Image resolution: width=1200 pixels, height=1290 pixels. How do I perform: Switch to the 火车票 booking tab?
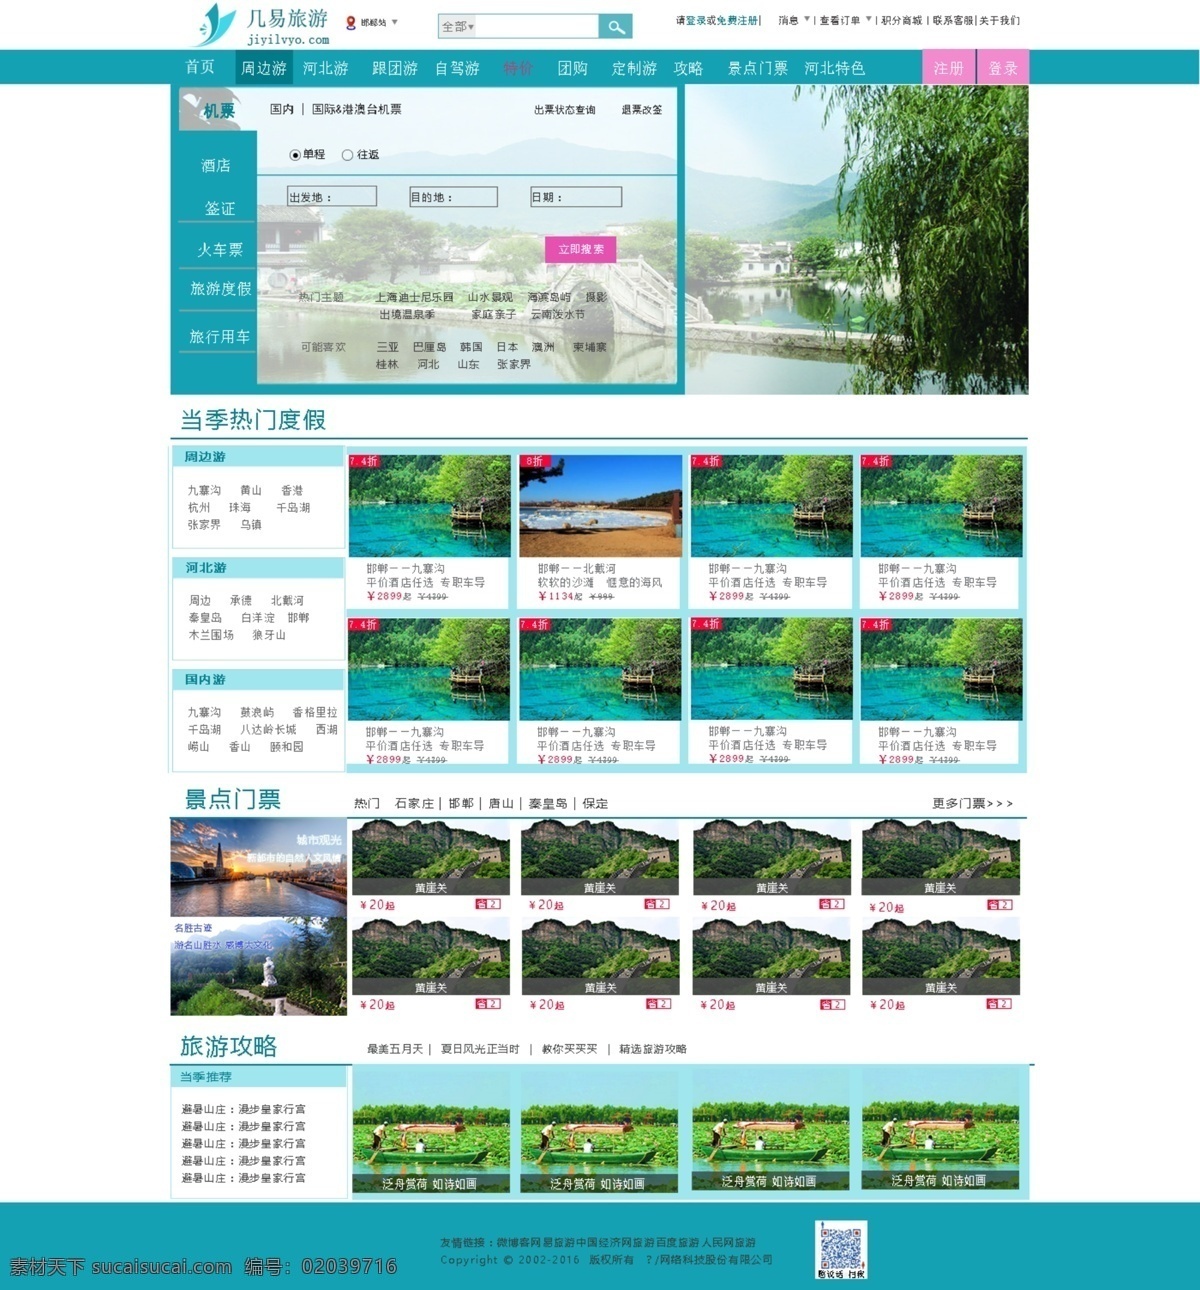click(220, 249)
